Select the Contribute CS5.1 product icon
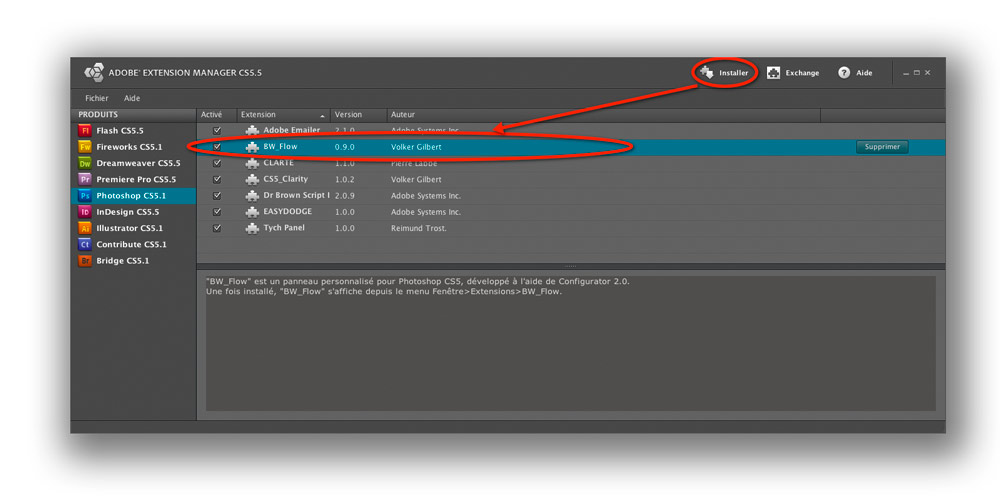This screenshot has height=497, width=1000. [85, 244]
